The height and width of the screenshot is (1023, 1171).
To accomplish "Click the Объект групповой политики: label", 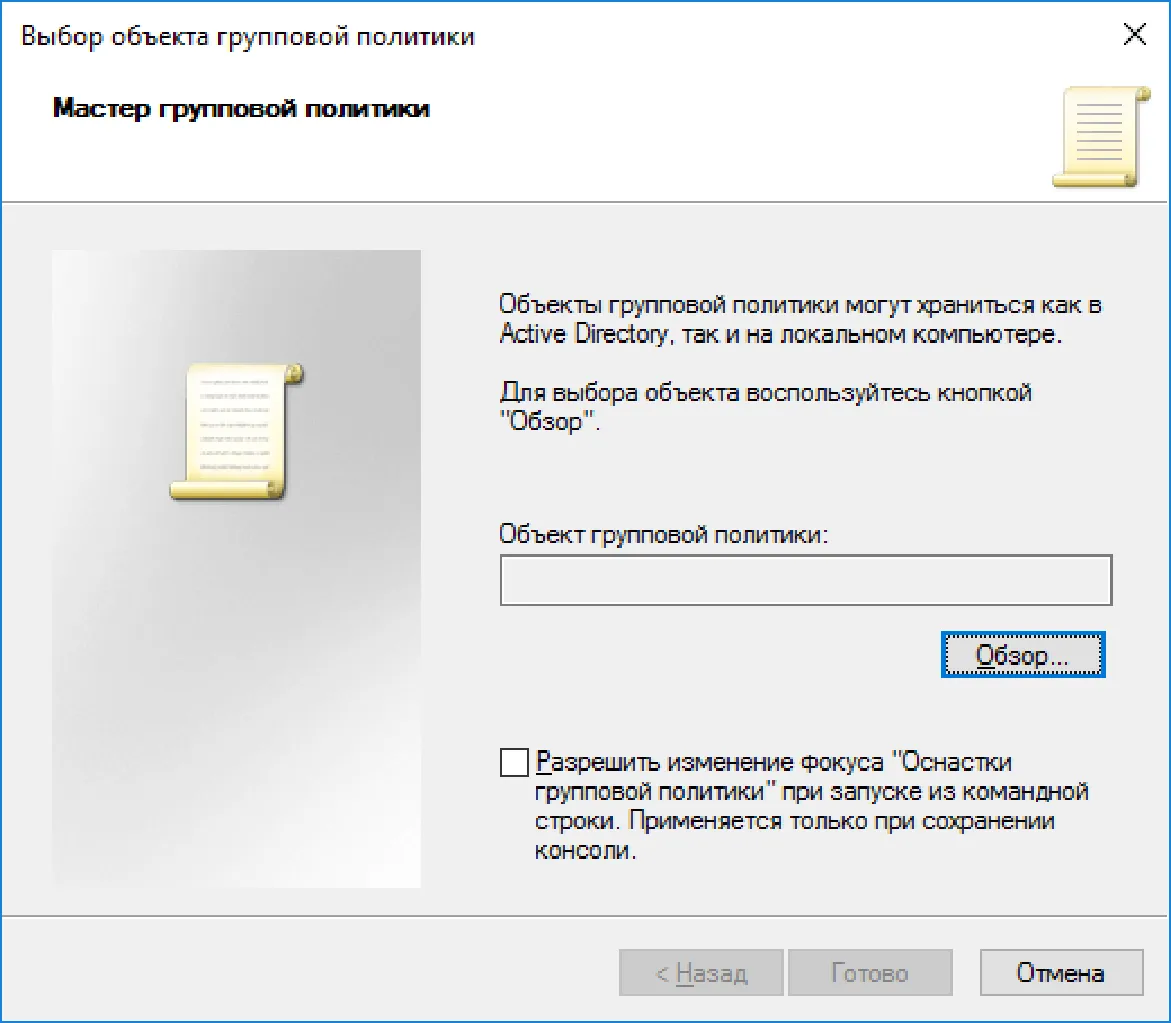I will 663,535.
